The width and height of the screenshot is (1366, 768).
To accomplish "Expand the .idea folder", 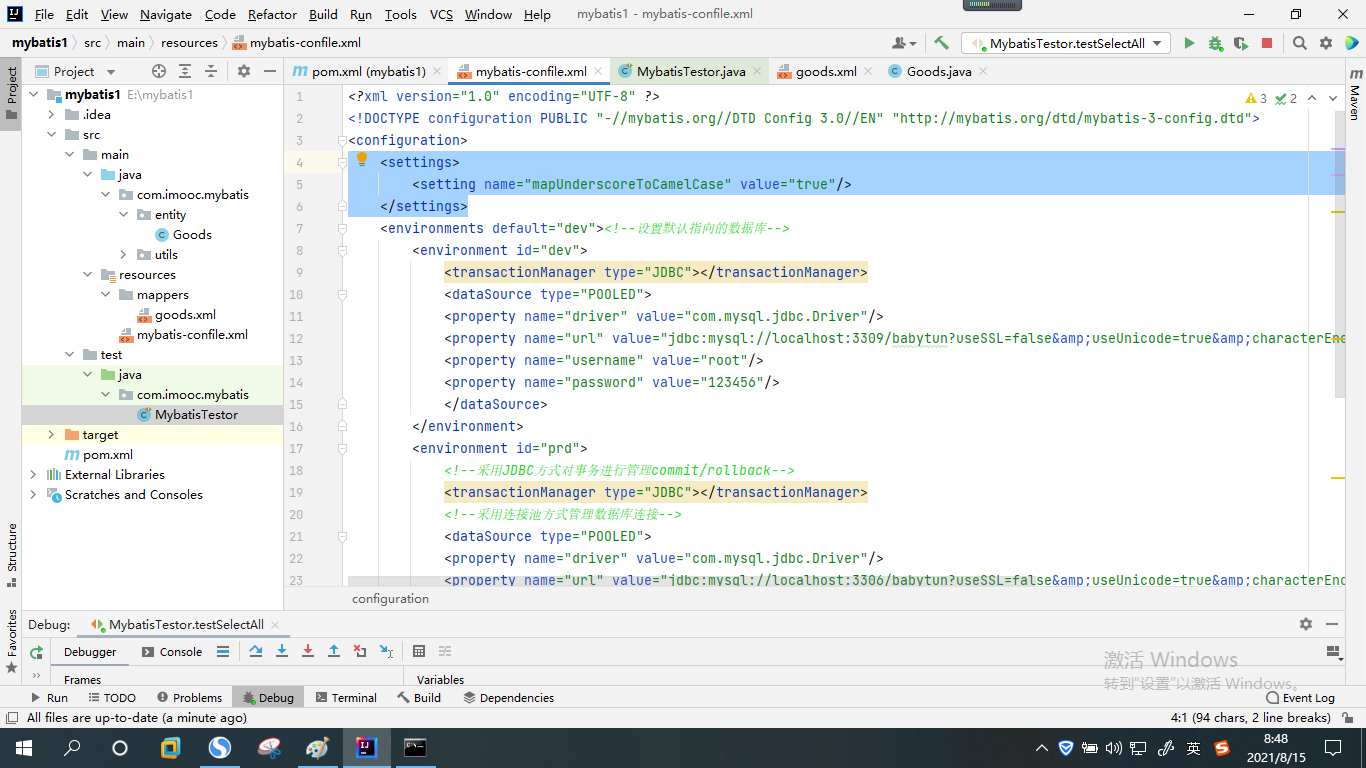I will (52, 115).
